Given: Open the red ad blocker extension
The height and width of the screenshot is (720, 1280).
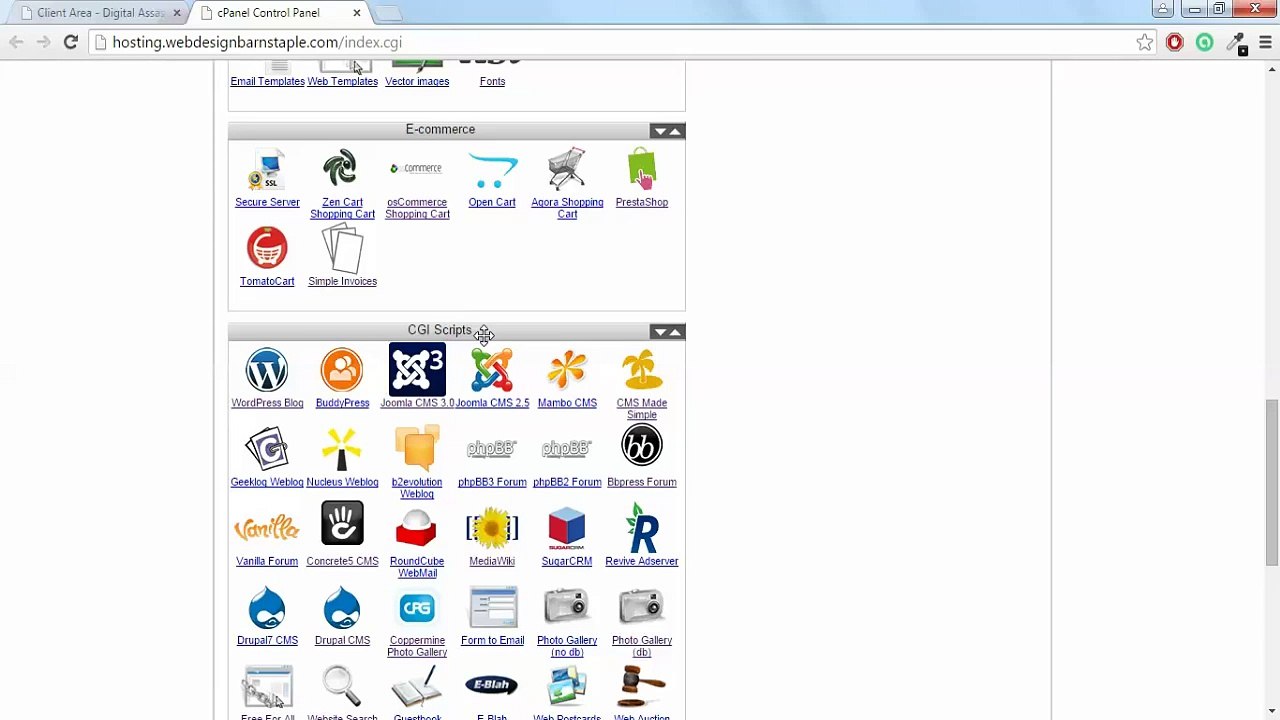Looking at the screenshot, I should 1175,42.
